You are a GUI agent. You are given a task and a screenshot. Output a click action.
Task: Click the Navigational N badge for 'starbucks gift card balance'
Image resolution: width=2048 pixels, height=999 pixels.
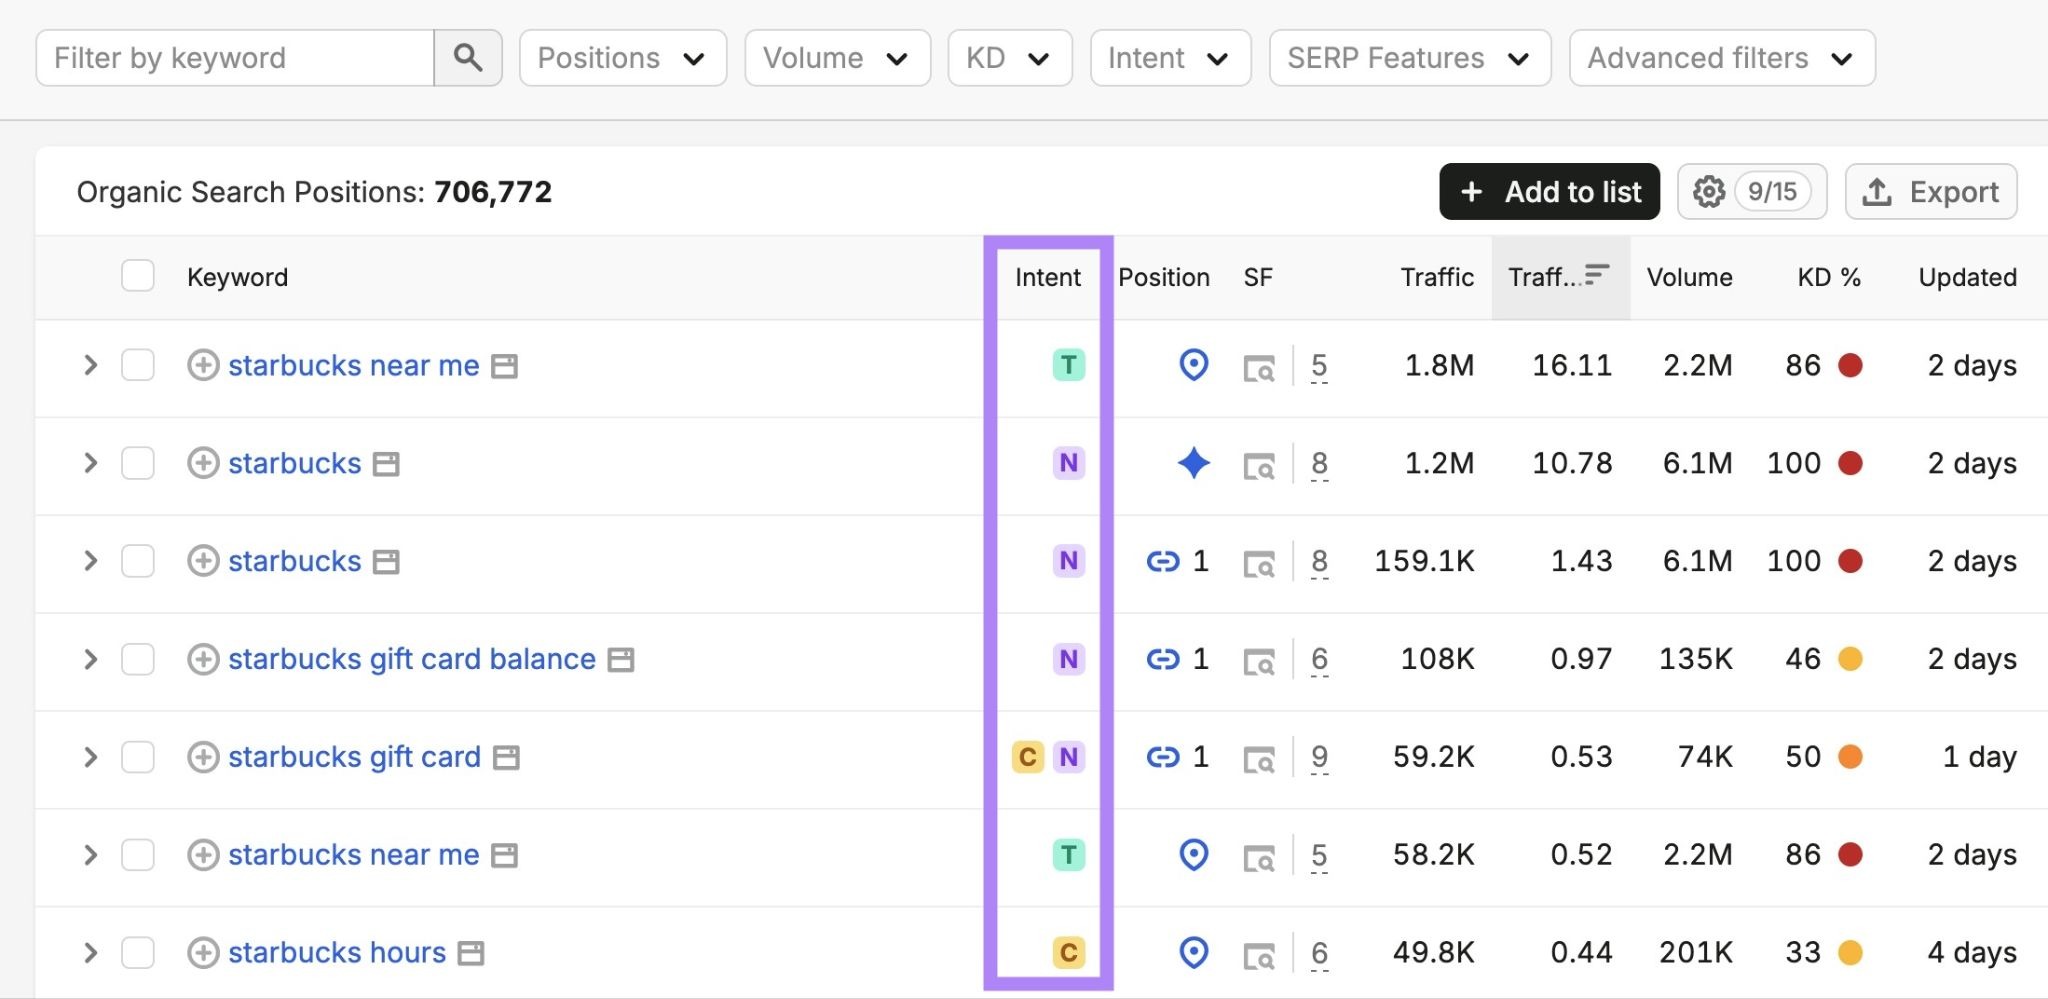(x=1069, y=659)
